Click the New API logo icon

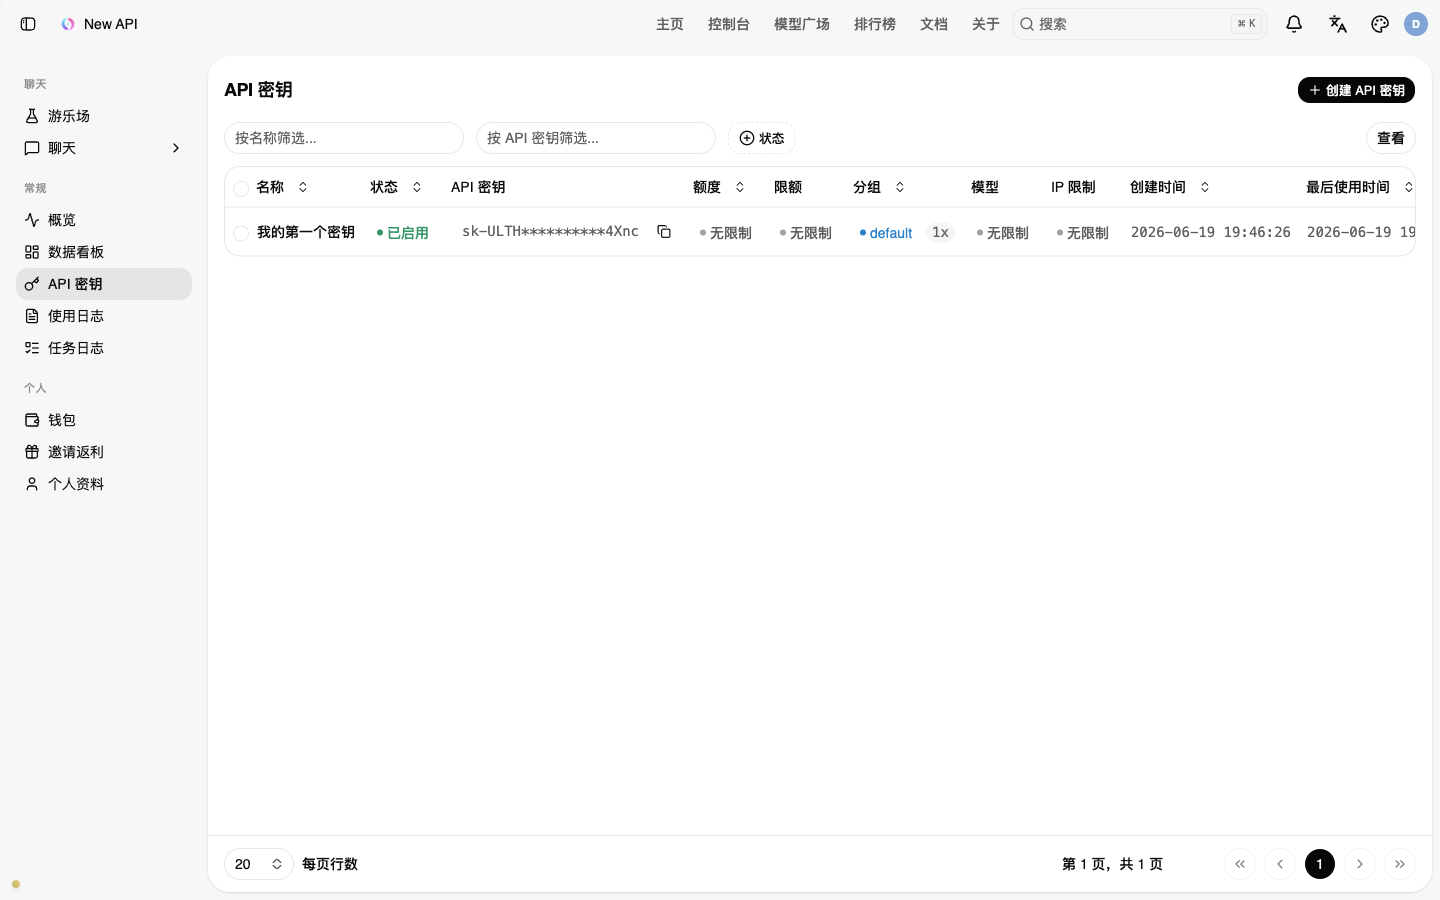pyautogui.click(x=68, y=24)
